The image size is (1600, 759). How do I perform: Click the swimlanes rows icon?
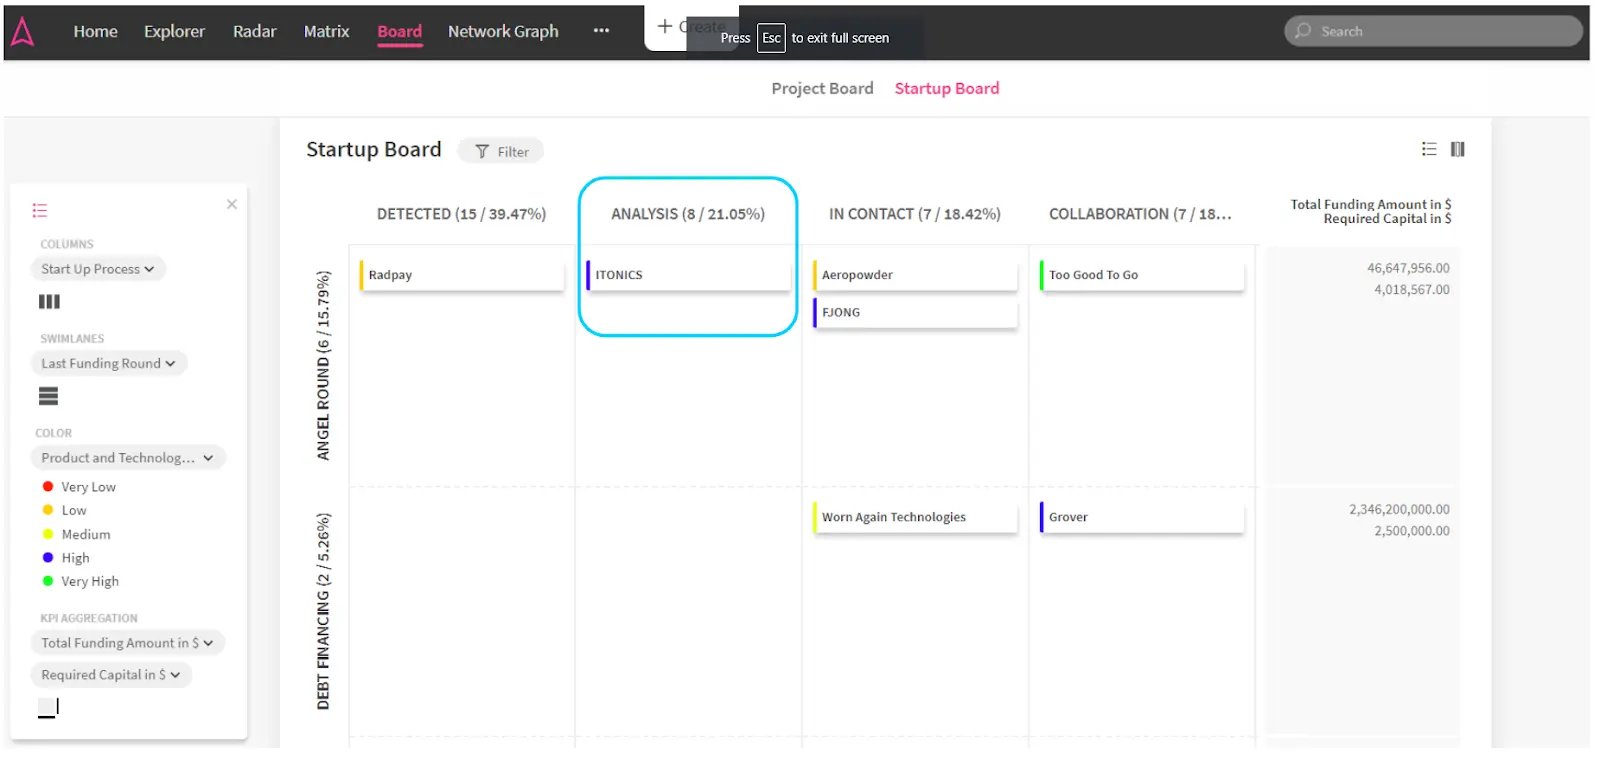pyautogui.click(x=48, y=396)
